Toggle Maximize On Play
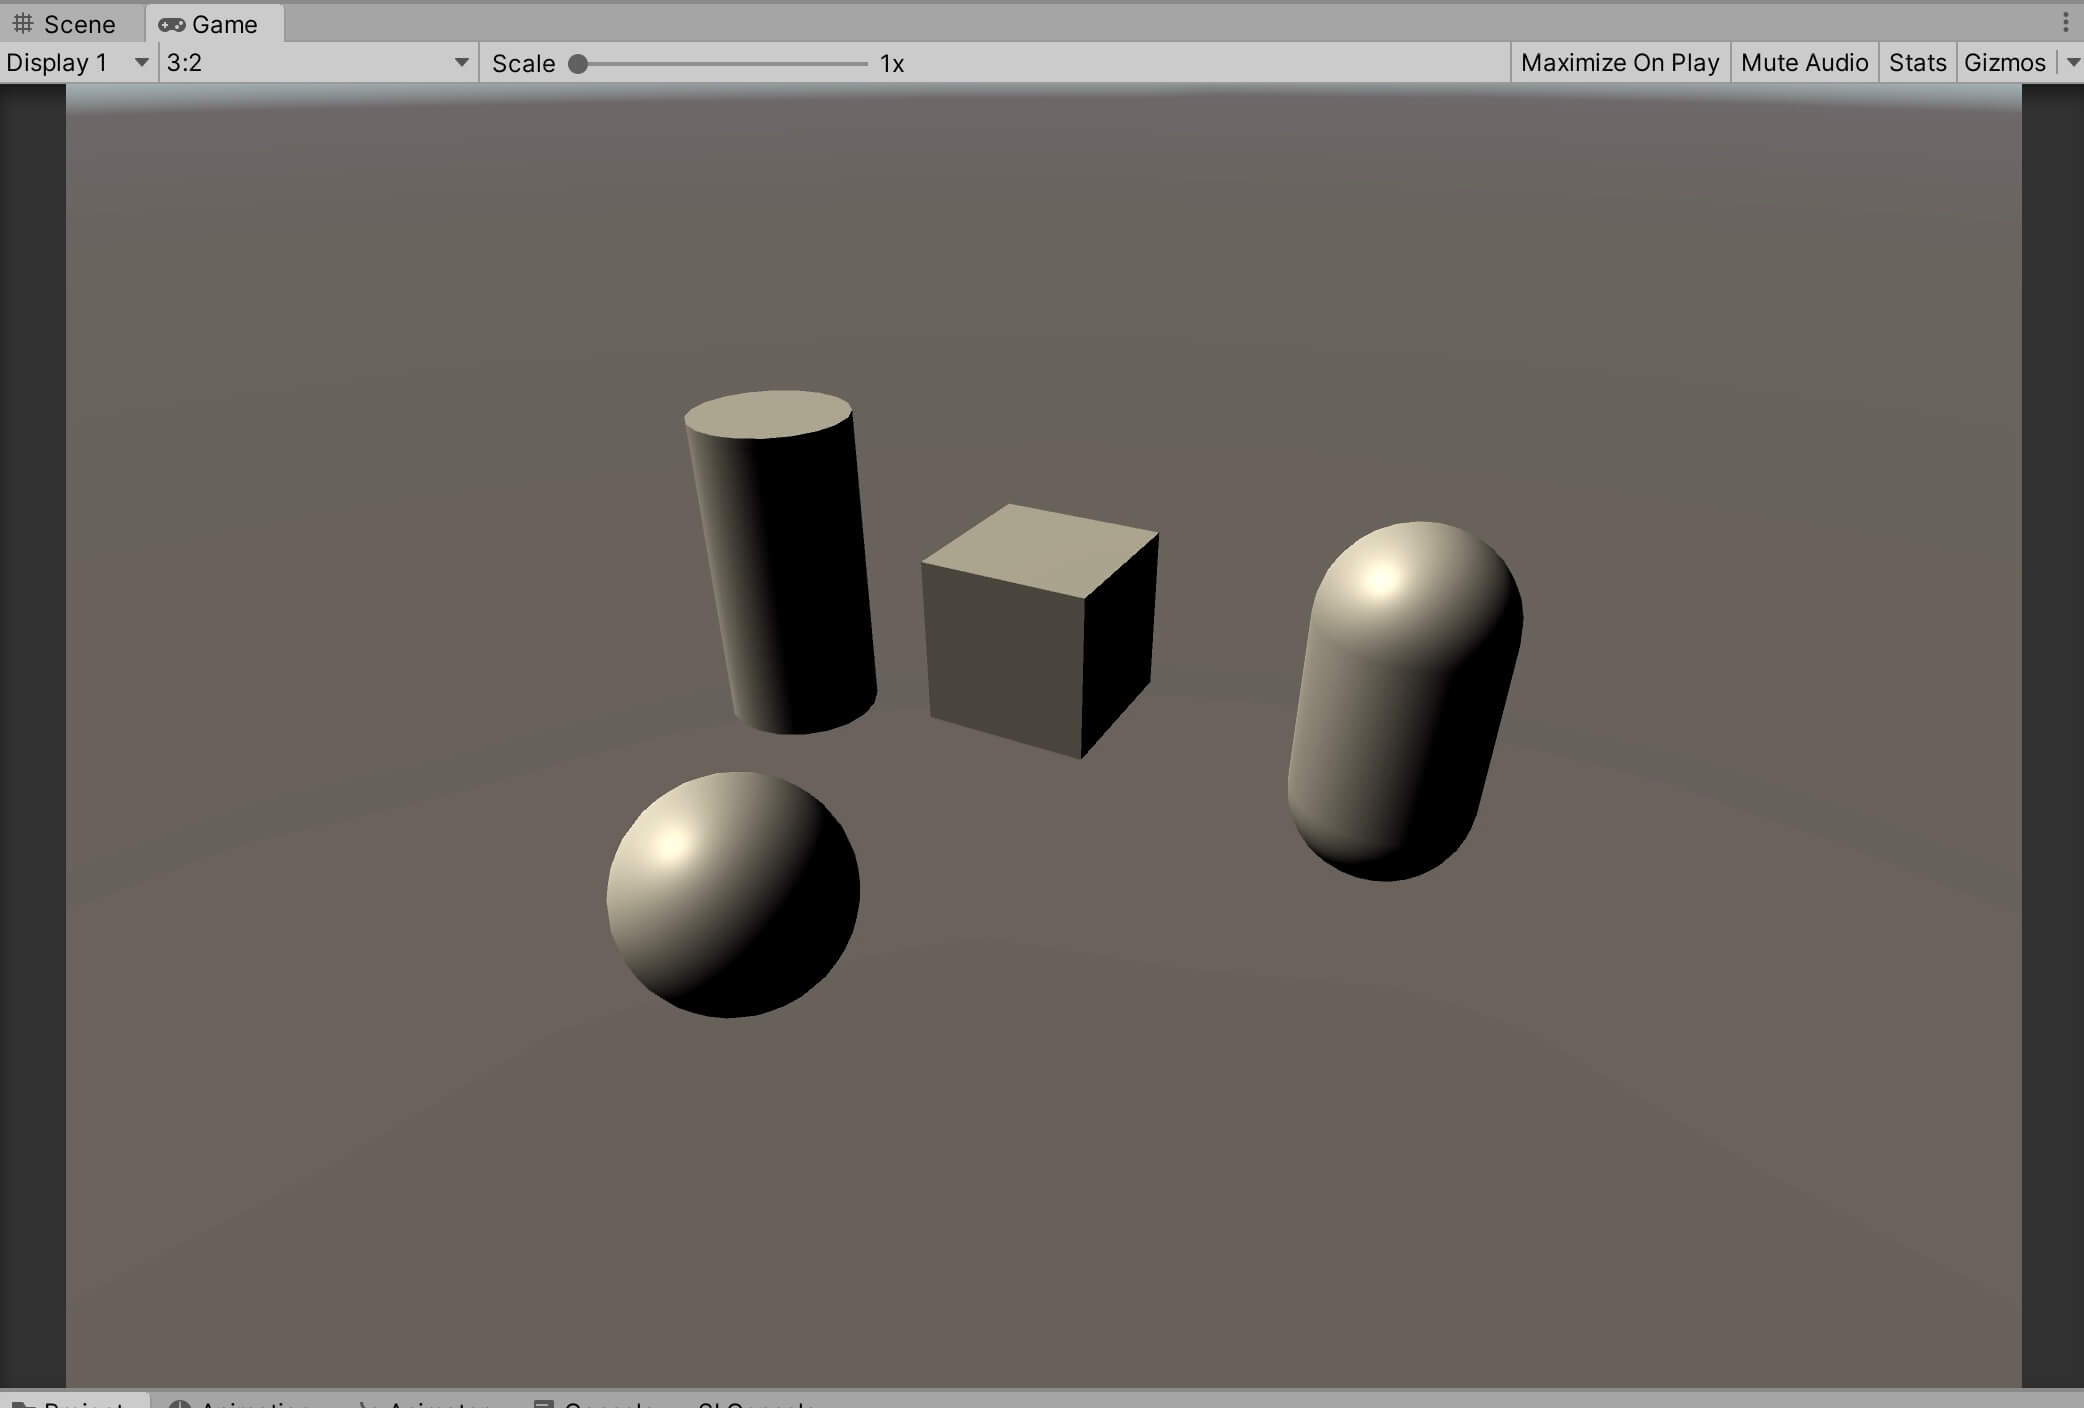This screenshot has width=2084, height=1408. coord(1620,63)
